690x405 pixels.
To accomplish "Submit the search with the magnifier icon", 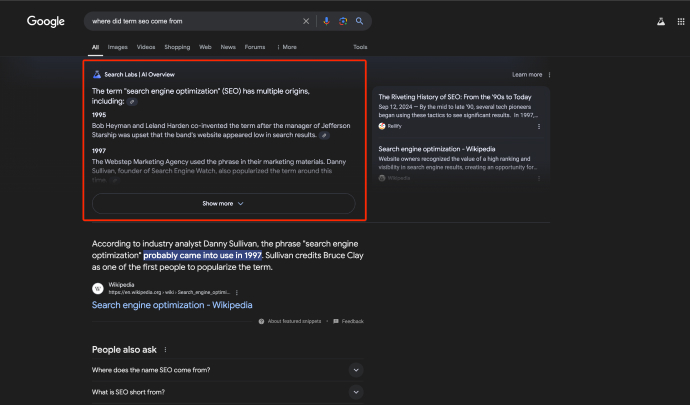I will (x=360, y=21).
